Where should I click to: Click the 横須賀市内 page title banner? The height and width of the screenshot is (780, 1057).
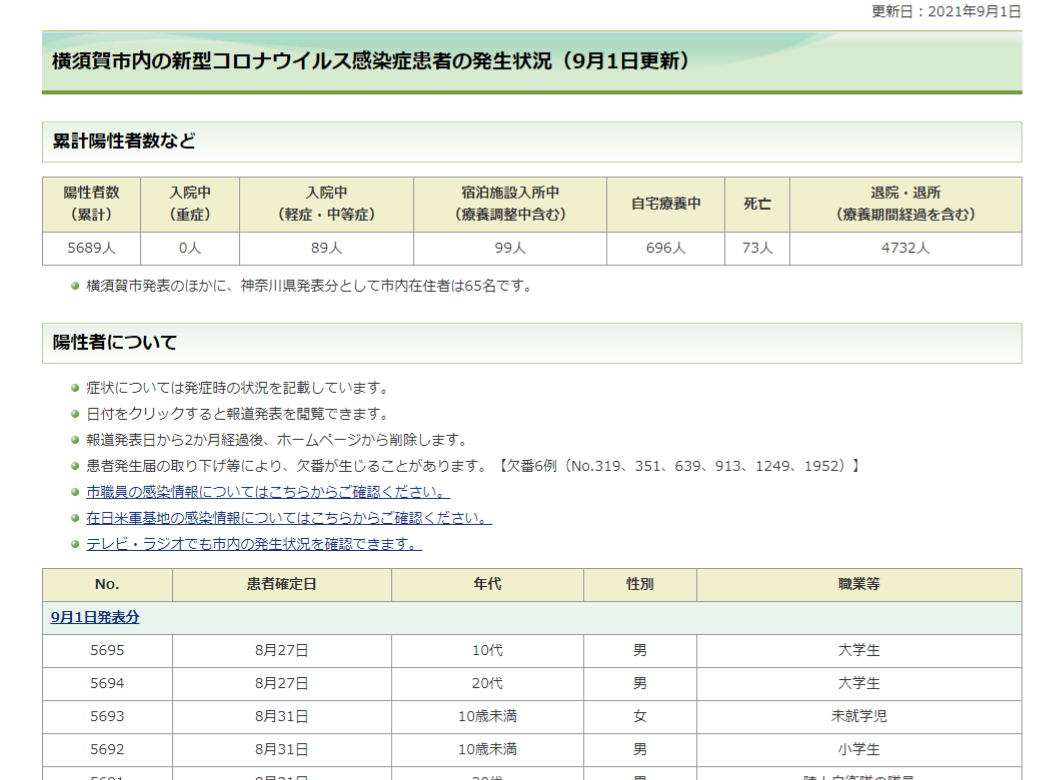click(x=370, y=61)
